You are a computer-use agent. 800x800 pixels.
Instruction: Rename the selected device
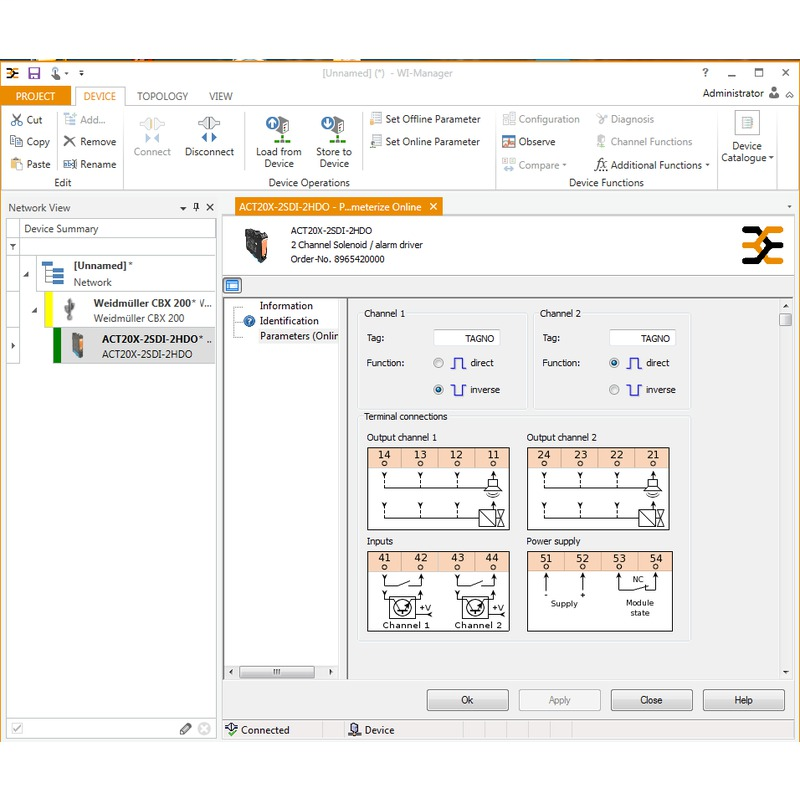point(90,164)
